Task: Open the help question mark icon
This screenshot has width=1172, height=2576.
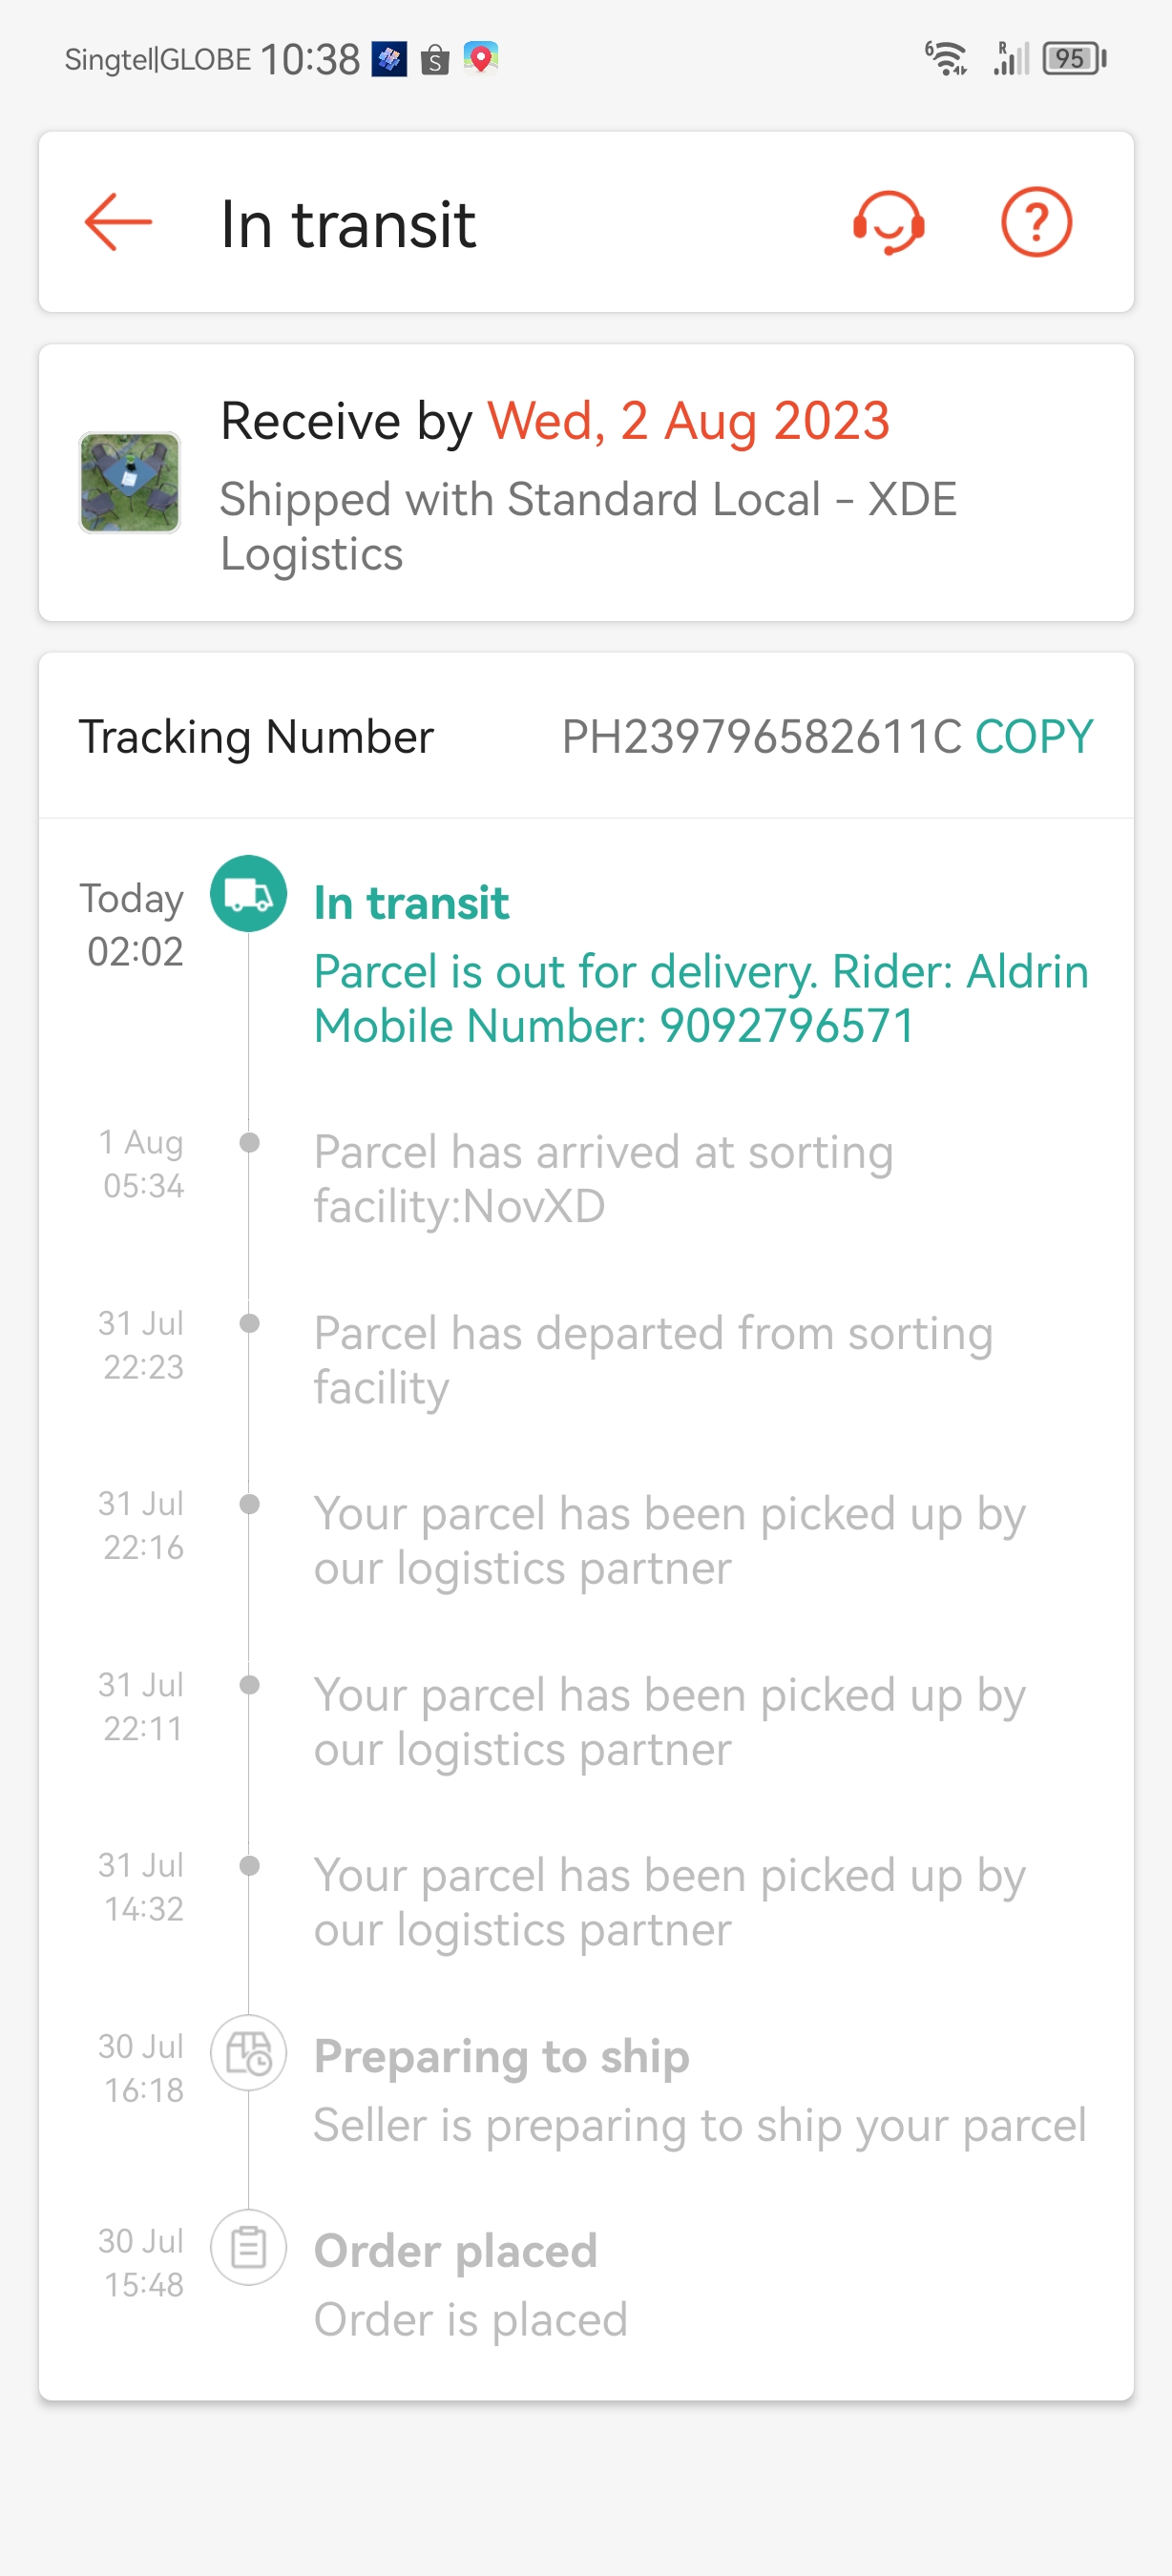Action: [x=1036, y=222]
